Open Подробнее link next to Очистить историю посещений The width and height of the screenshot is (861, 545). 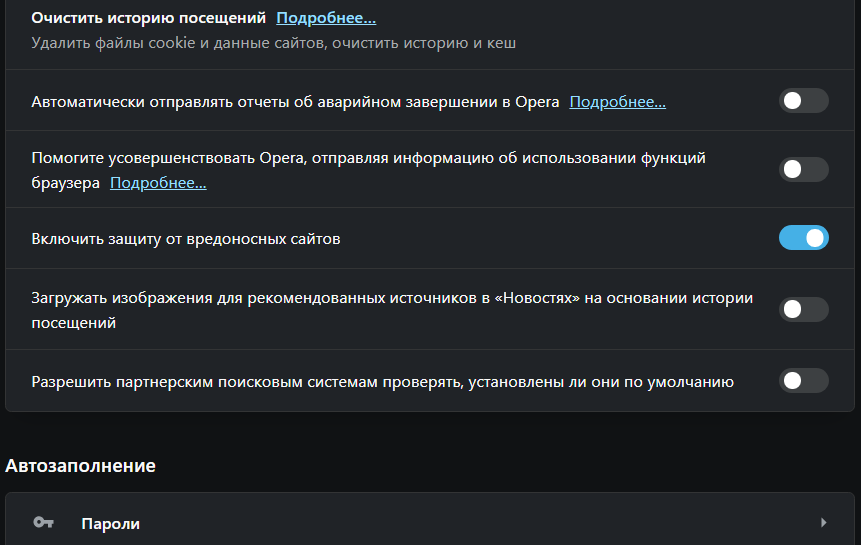point(326,18)
